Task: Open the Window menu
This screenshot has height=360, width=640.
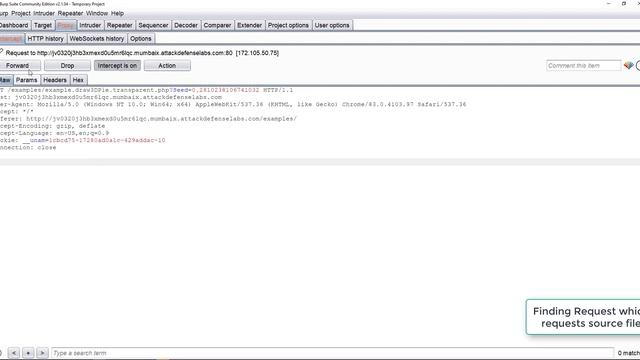Action: click(x=97, y=13)
